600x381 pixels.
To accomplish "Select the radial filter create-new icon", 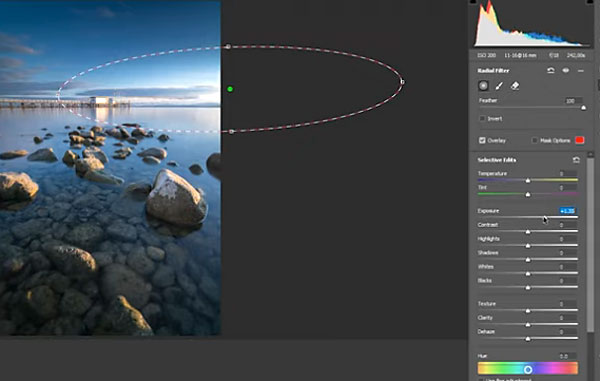I will (483, 86).
